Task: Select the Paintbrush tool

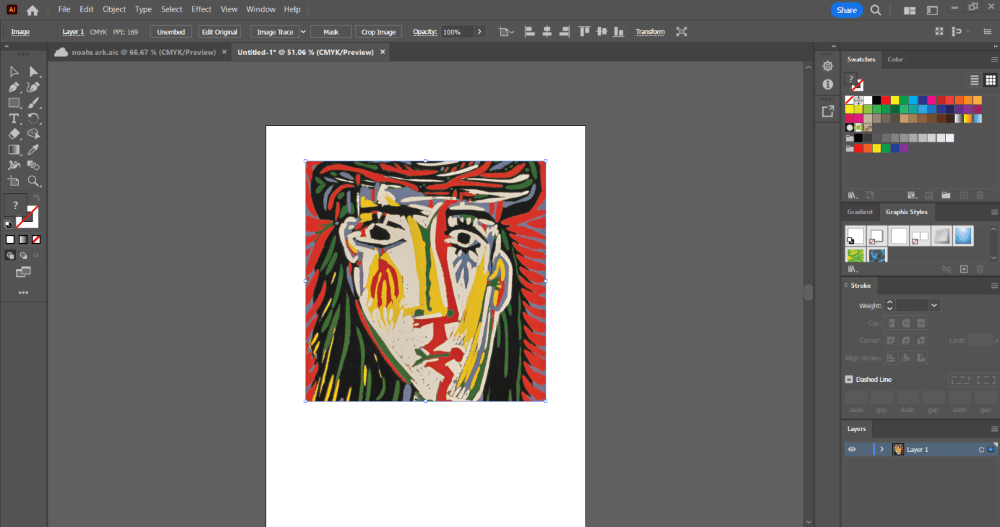Action: (34, 103)
